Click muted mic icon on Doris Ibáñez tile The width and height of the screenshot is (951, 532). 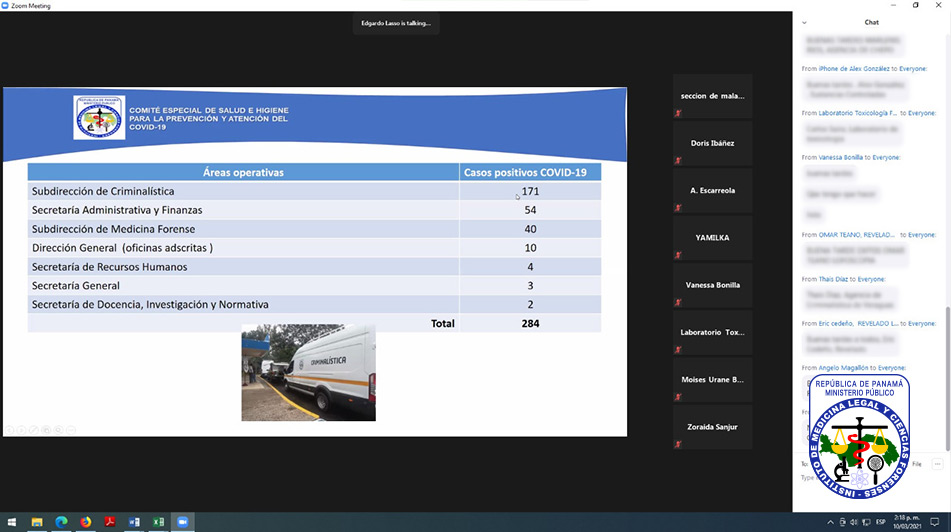(678, 161)
